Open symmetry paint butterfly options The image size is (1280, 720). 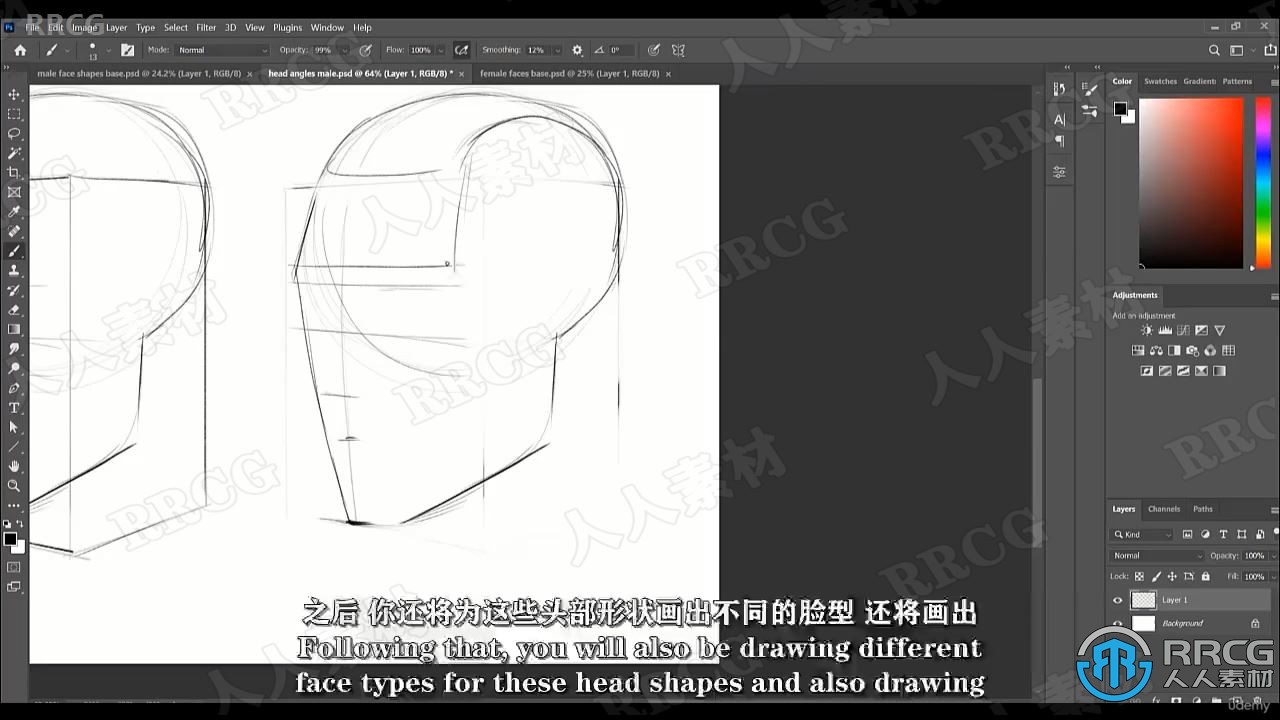click(678, 50)
